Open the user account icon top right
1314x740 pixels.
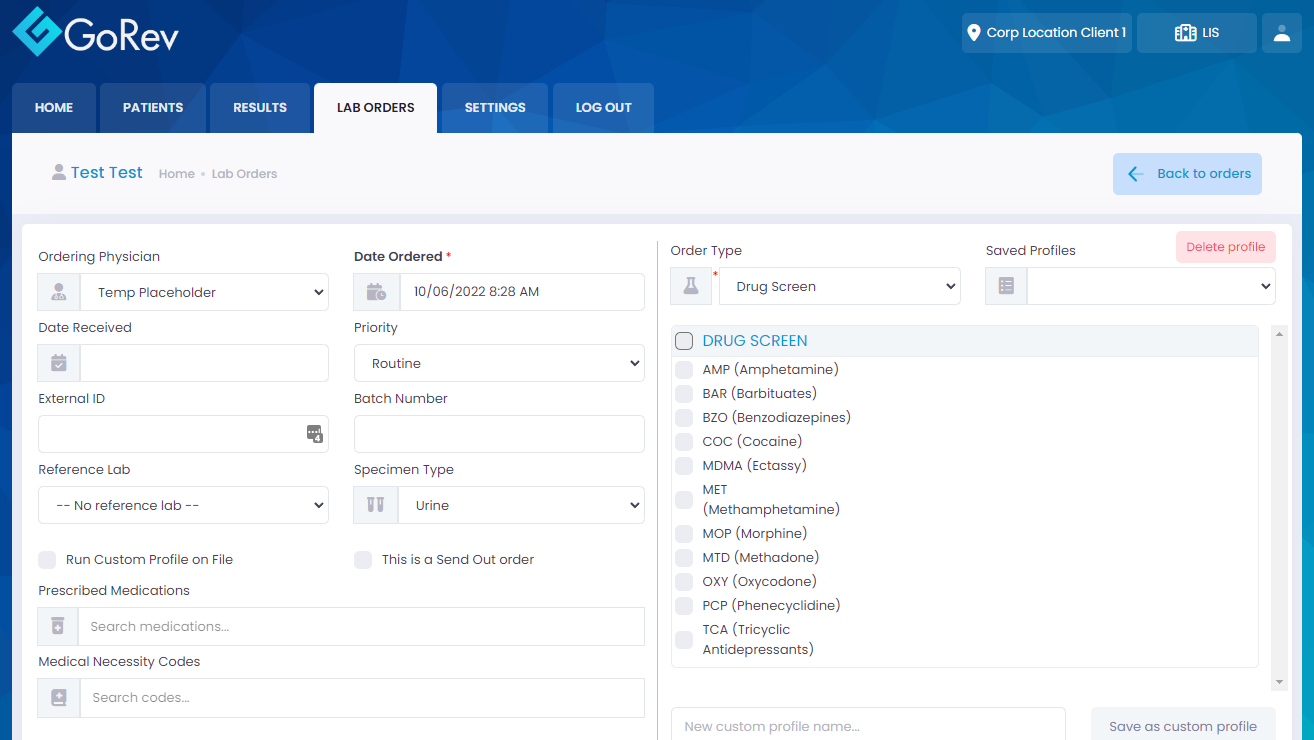1281,33
